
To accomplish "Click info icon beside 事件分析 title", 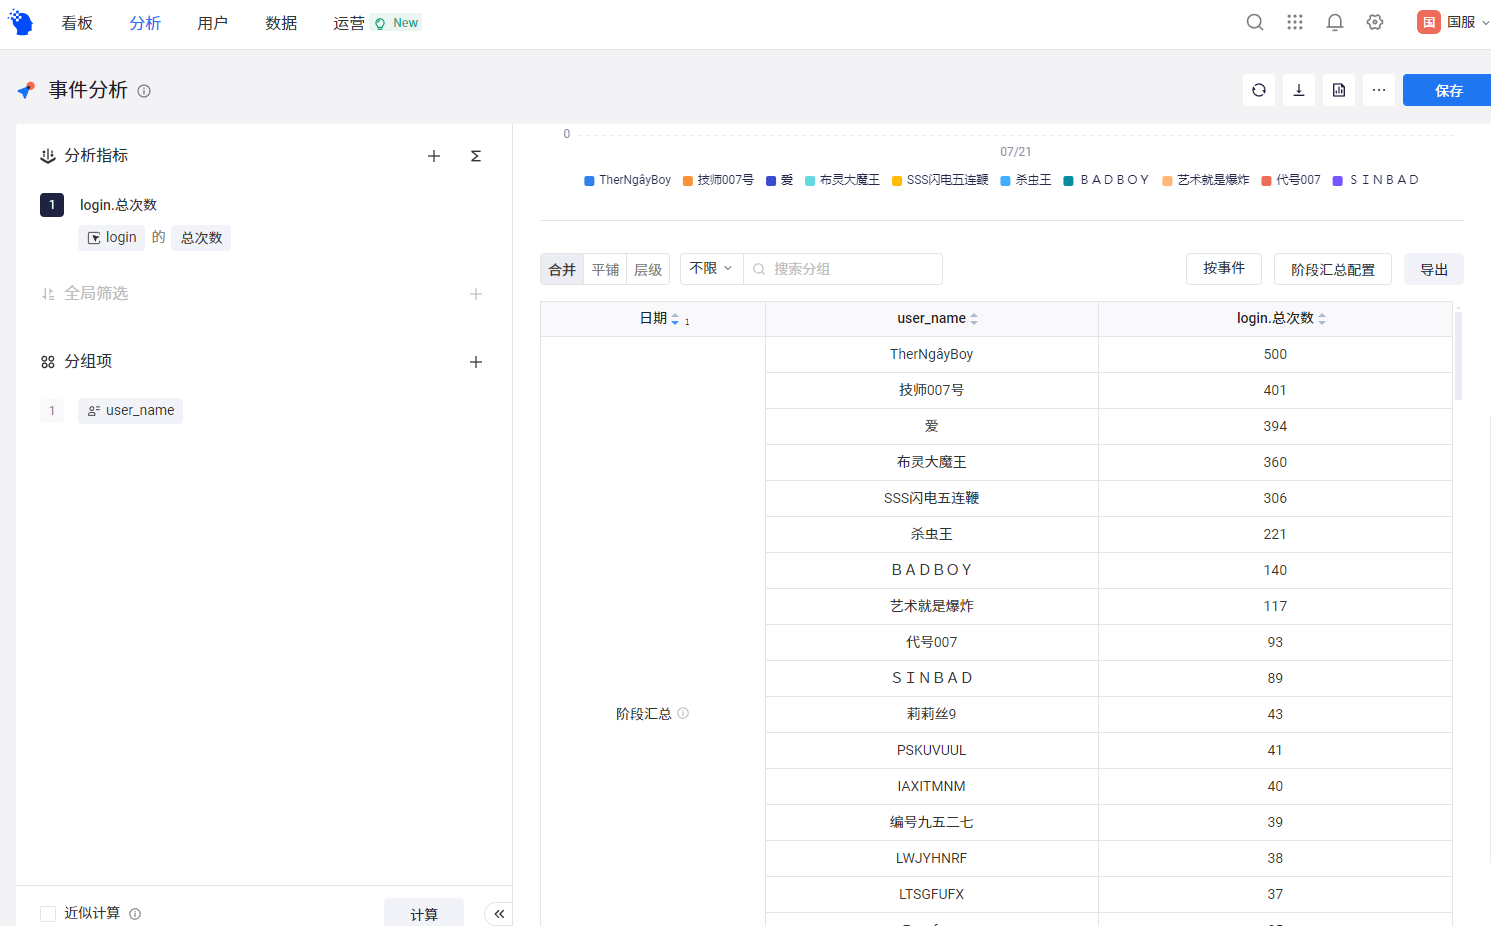I will click(144, 91).
